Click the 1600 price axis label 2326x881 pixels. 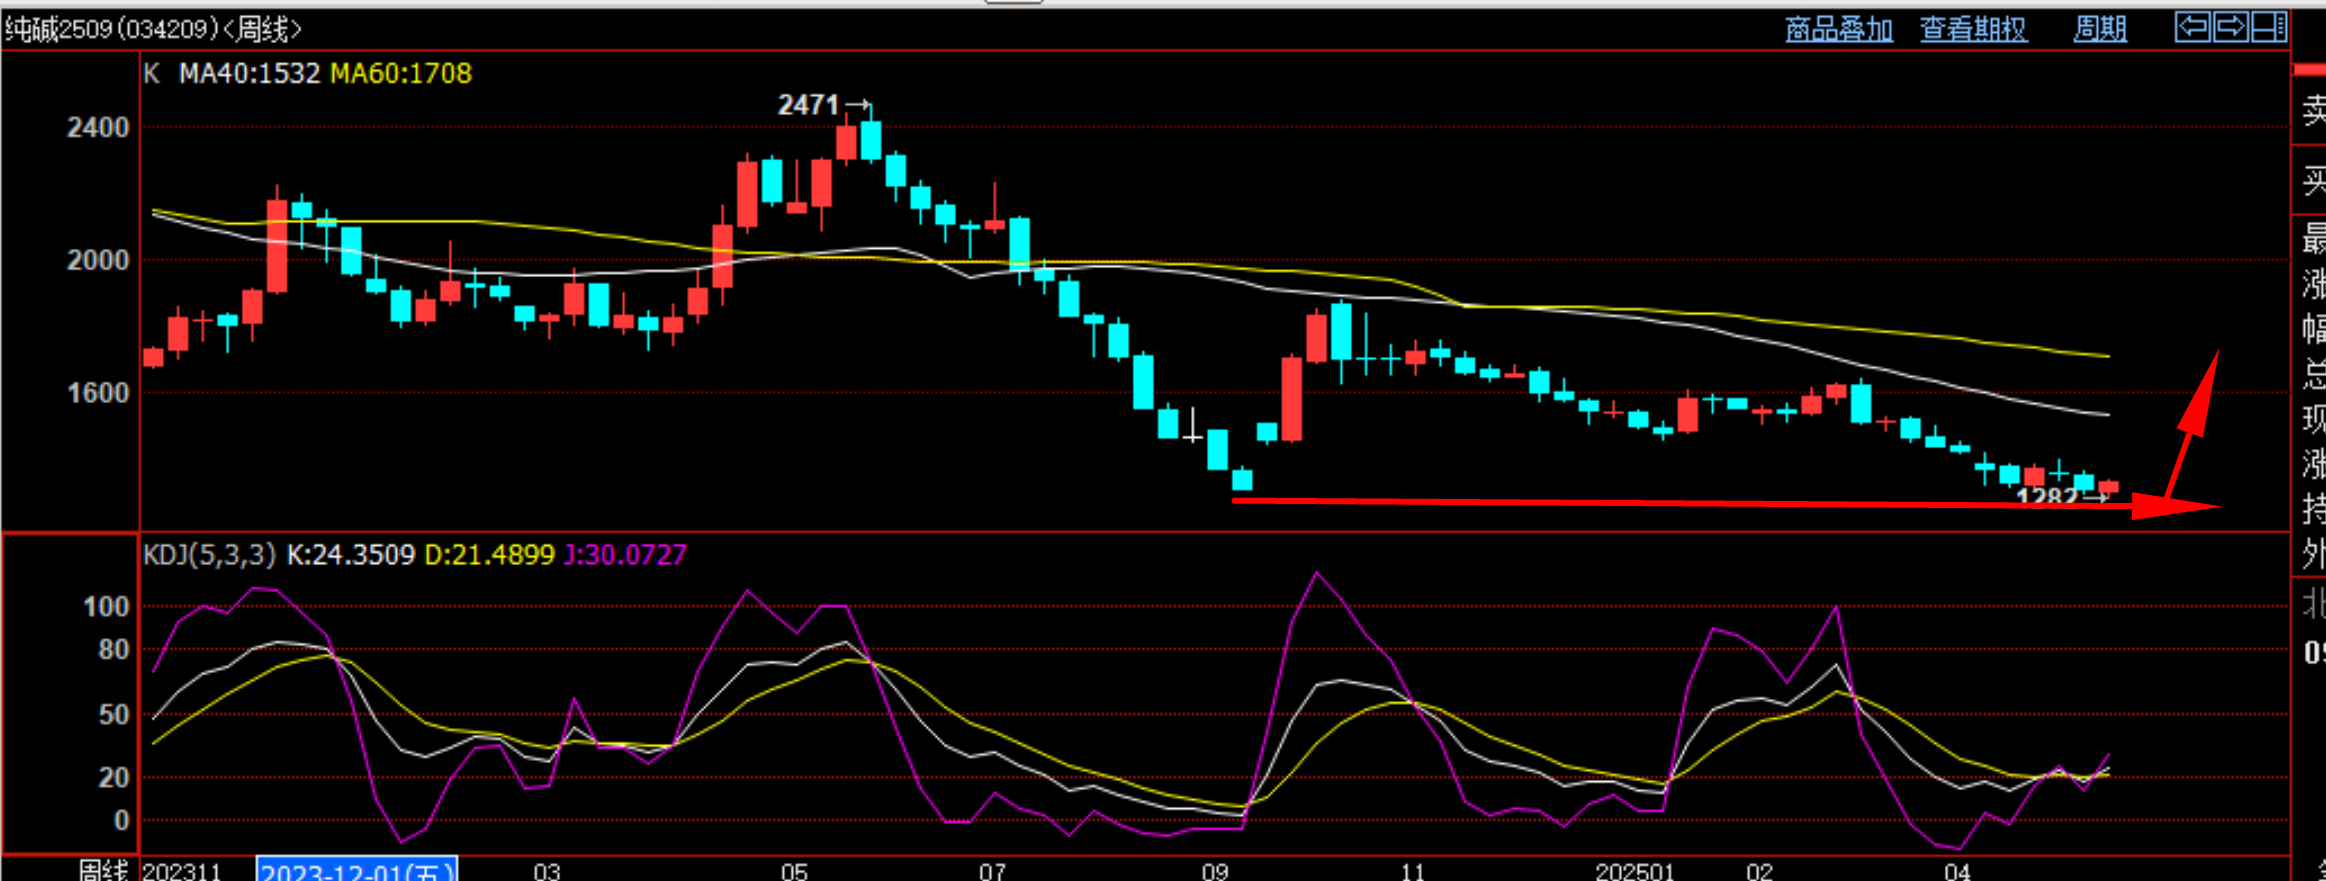pyautogui.click(x=98, y=393)
